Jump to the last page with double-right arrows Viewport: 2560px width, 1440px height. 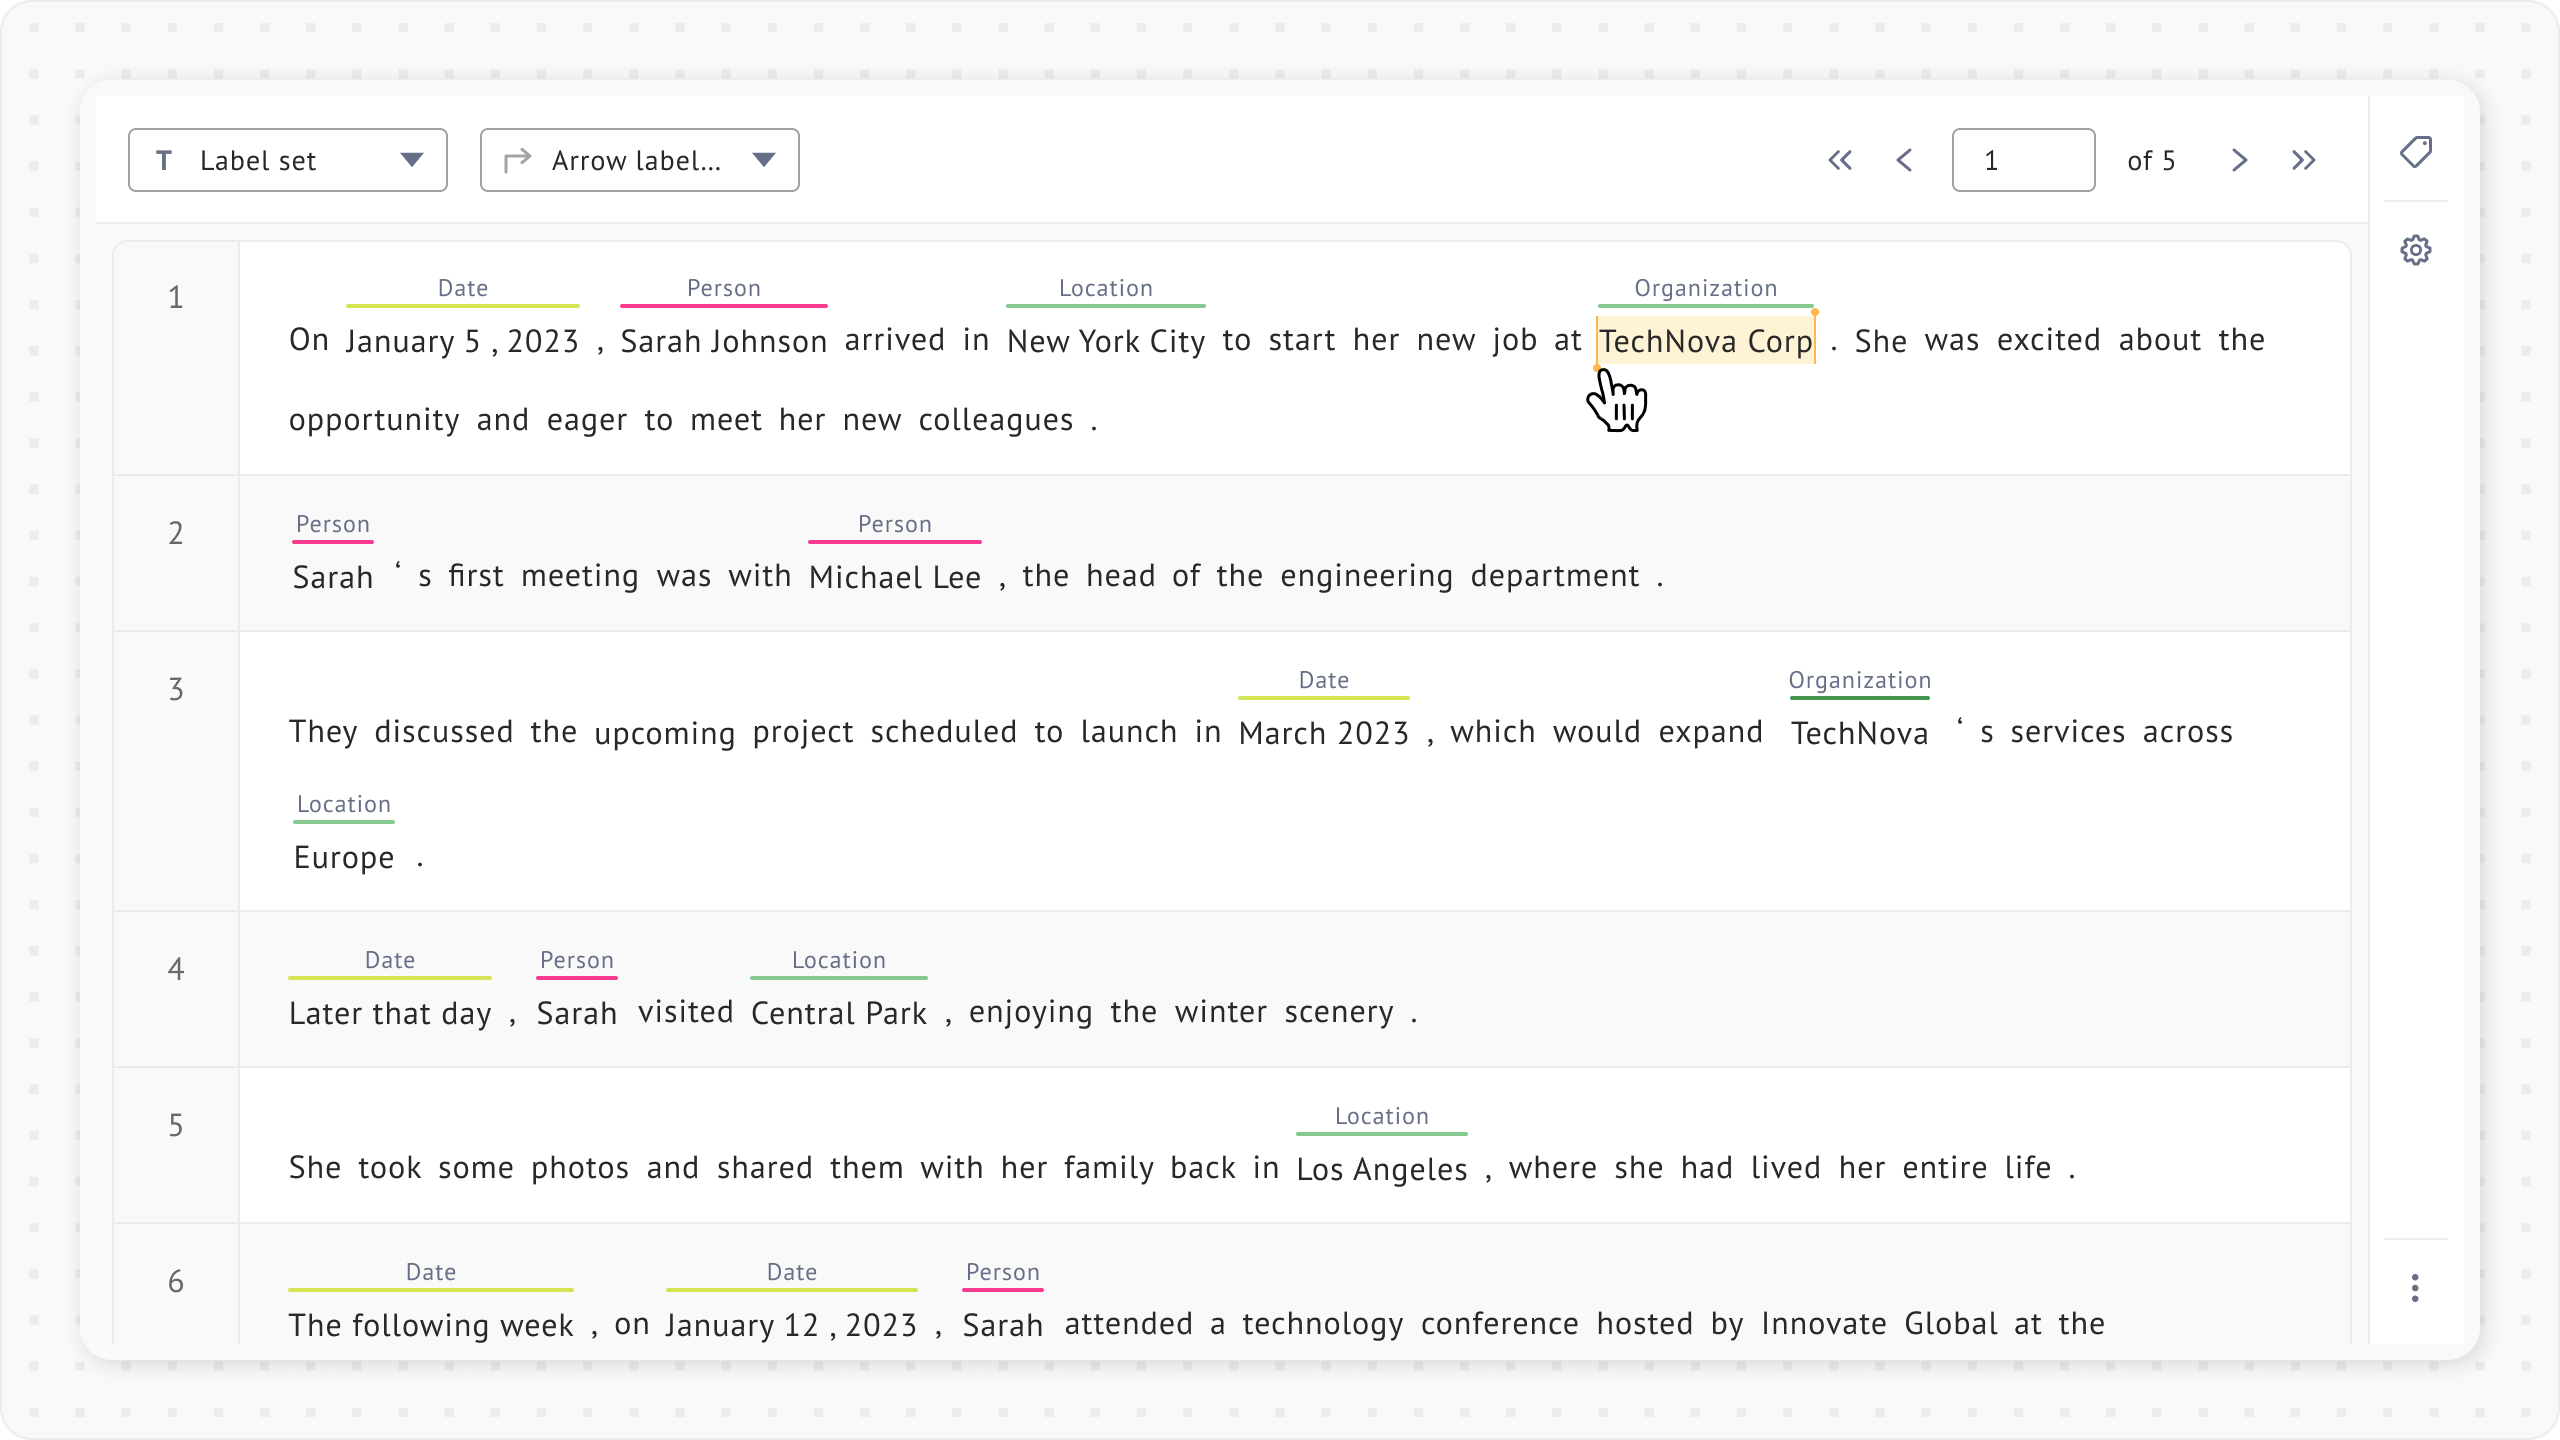coord(2304,160)
